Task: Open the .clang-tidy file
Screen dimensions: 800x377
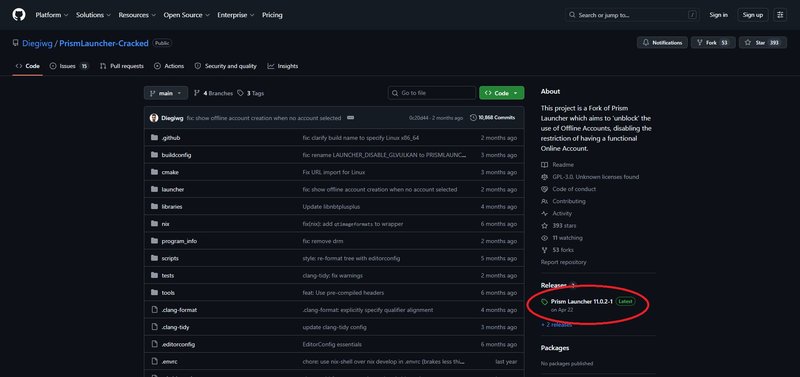Action: tap(175, 327)
